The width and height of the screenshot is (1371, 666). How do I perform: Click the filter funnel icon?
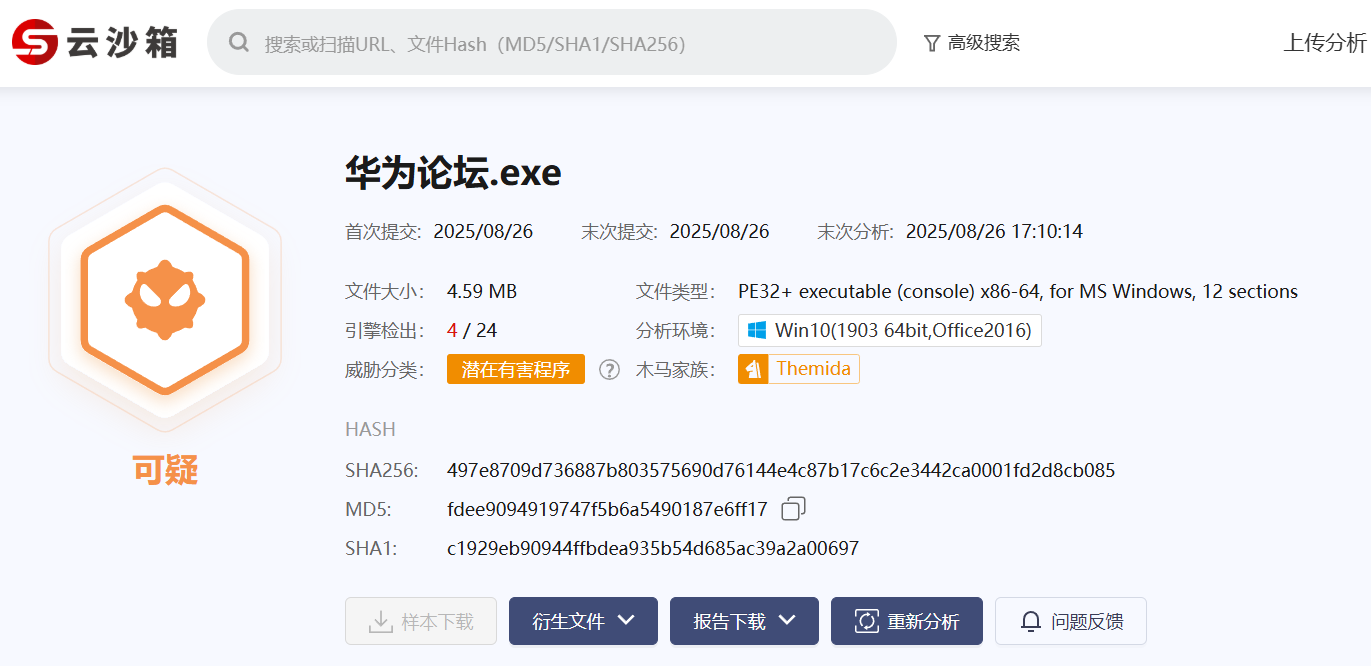pyautogui.click(x=932, y=43)
